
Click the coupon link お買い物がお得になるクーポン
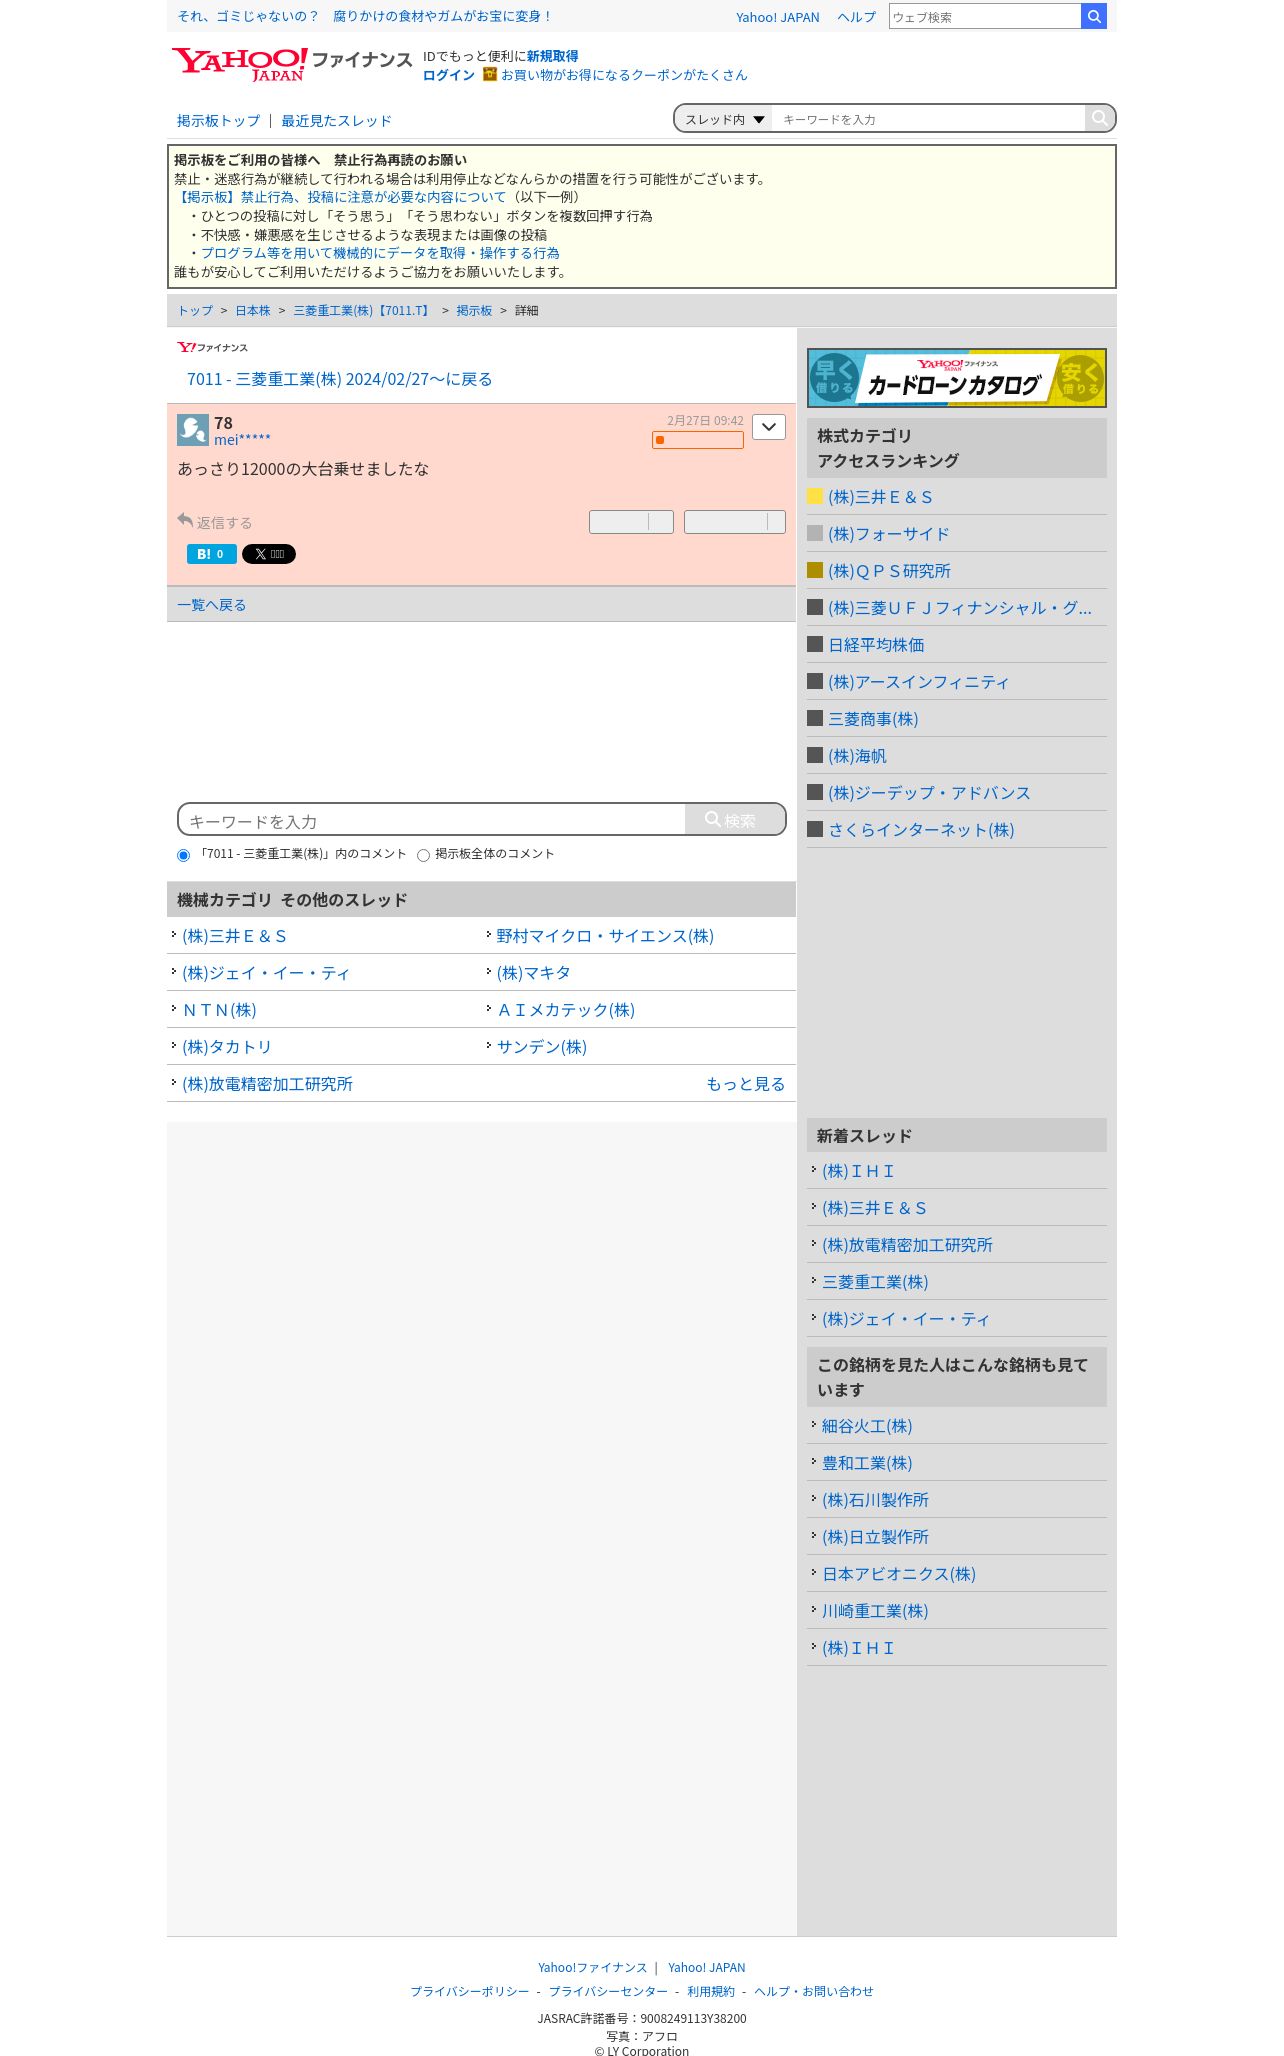coord(624,75)
